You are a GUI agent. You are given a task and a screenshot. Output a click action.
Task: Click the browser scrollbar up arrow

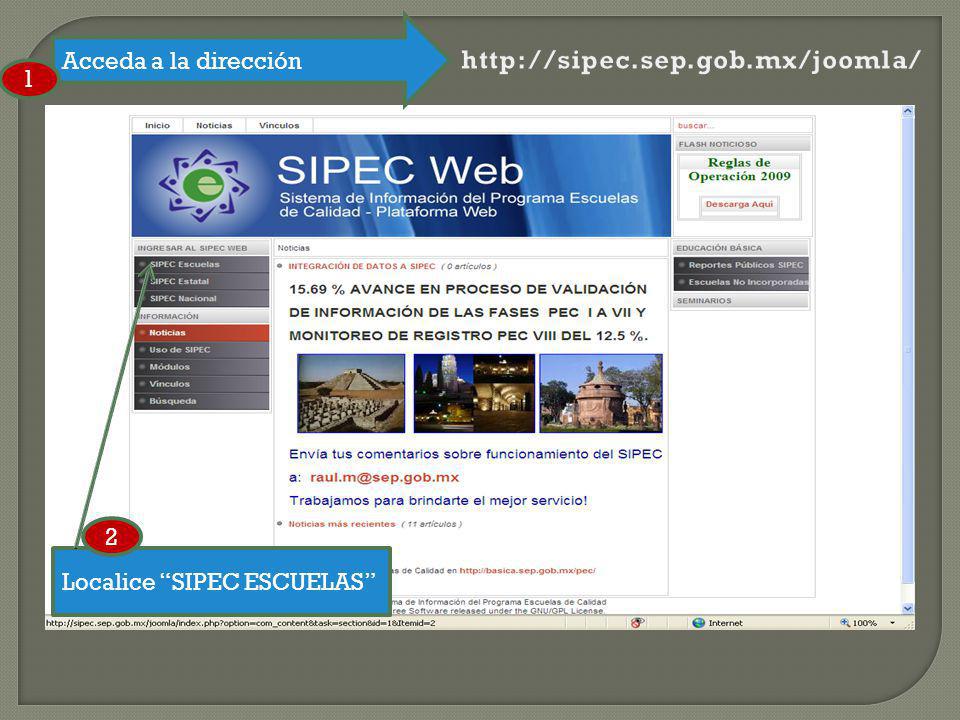pos(908,111)
